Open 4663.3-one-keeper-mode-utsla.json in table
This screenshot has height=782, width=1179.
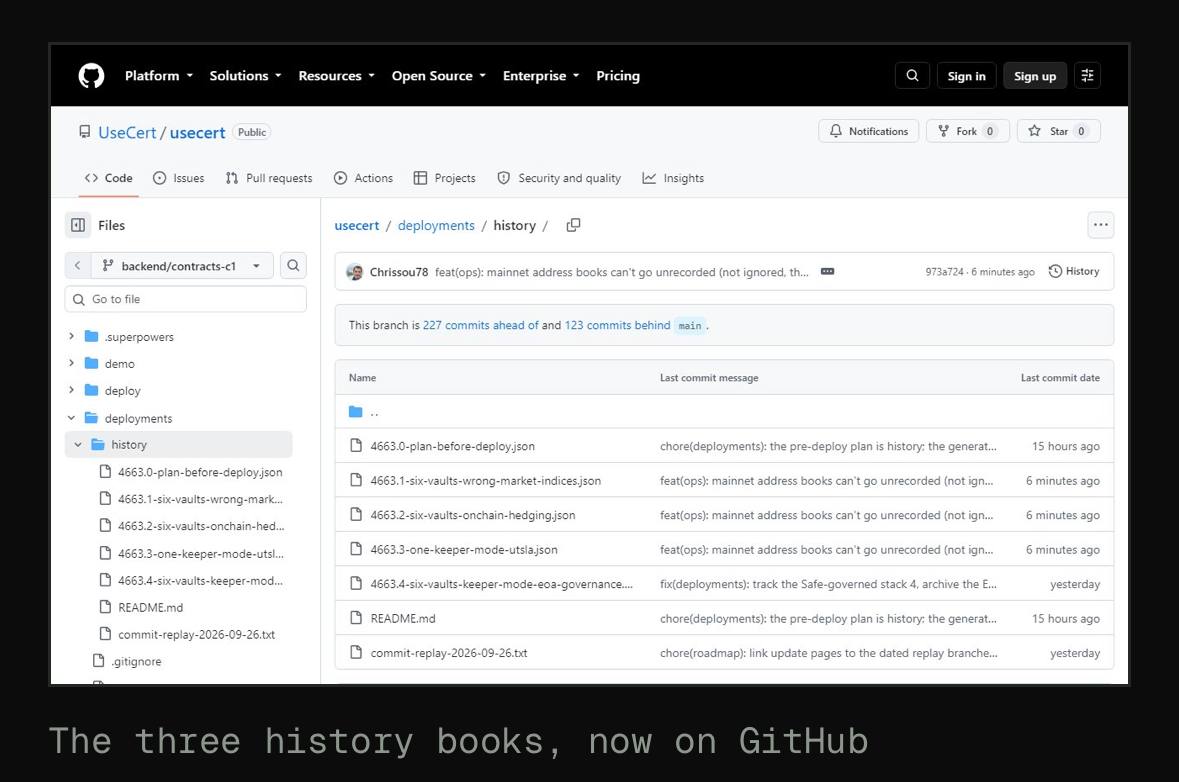click(464, 550)
